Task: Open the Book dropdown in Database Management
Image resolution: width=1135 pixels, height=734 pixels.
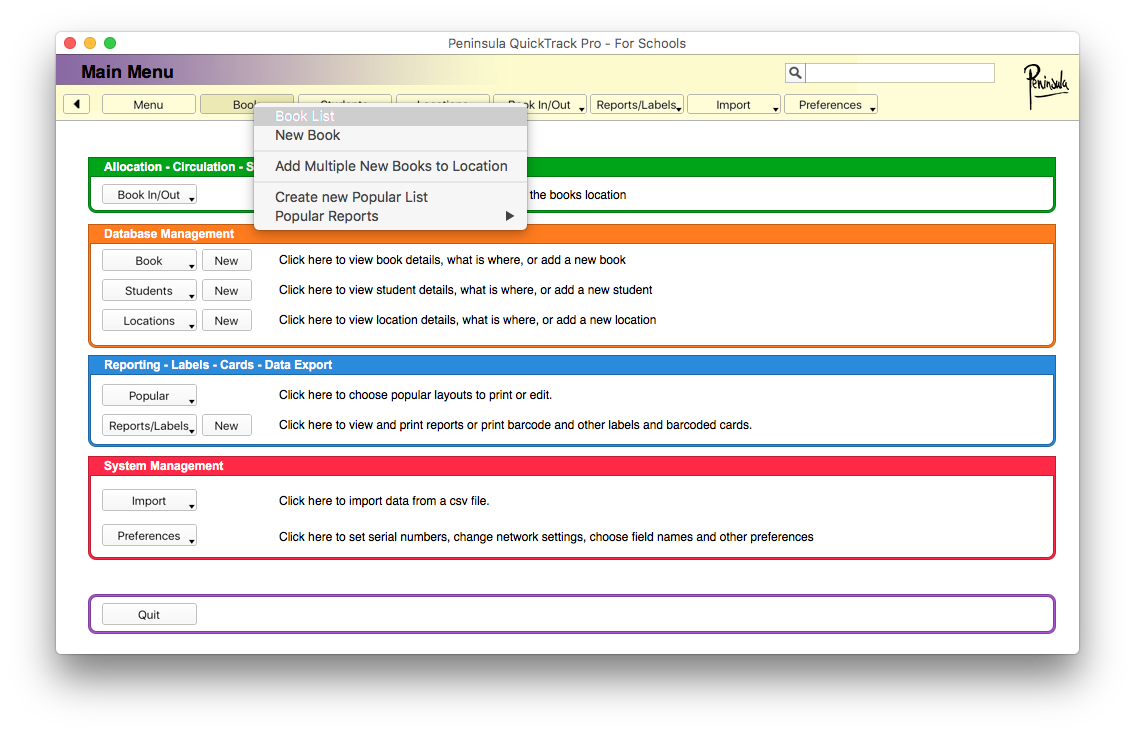Action: tap(149, 261)
